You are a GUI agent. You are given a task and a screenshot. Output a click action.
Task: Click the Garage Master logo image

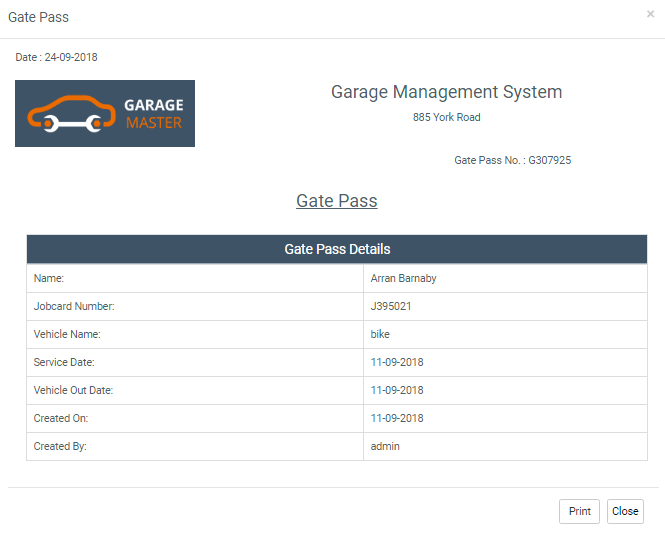pyautogui.click(x=105, y=113)
